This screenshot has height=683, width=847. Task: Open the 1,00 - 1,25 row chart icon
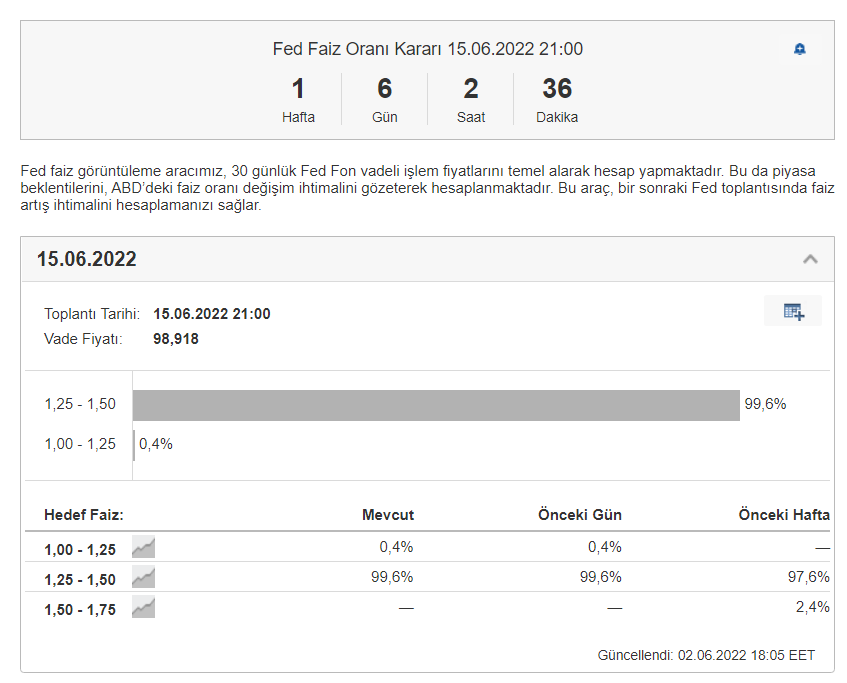click(143, 547)
